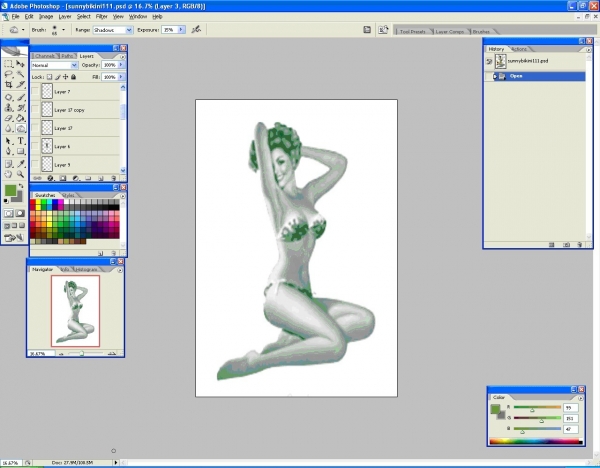Click the green foreground color swatch in toolbox
Screen dimensions: 600x468
click(x=10, y=191)
